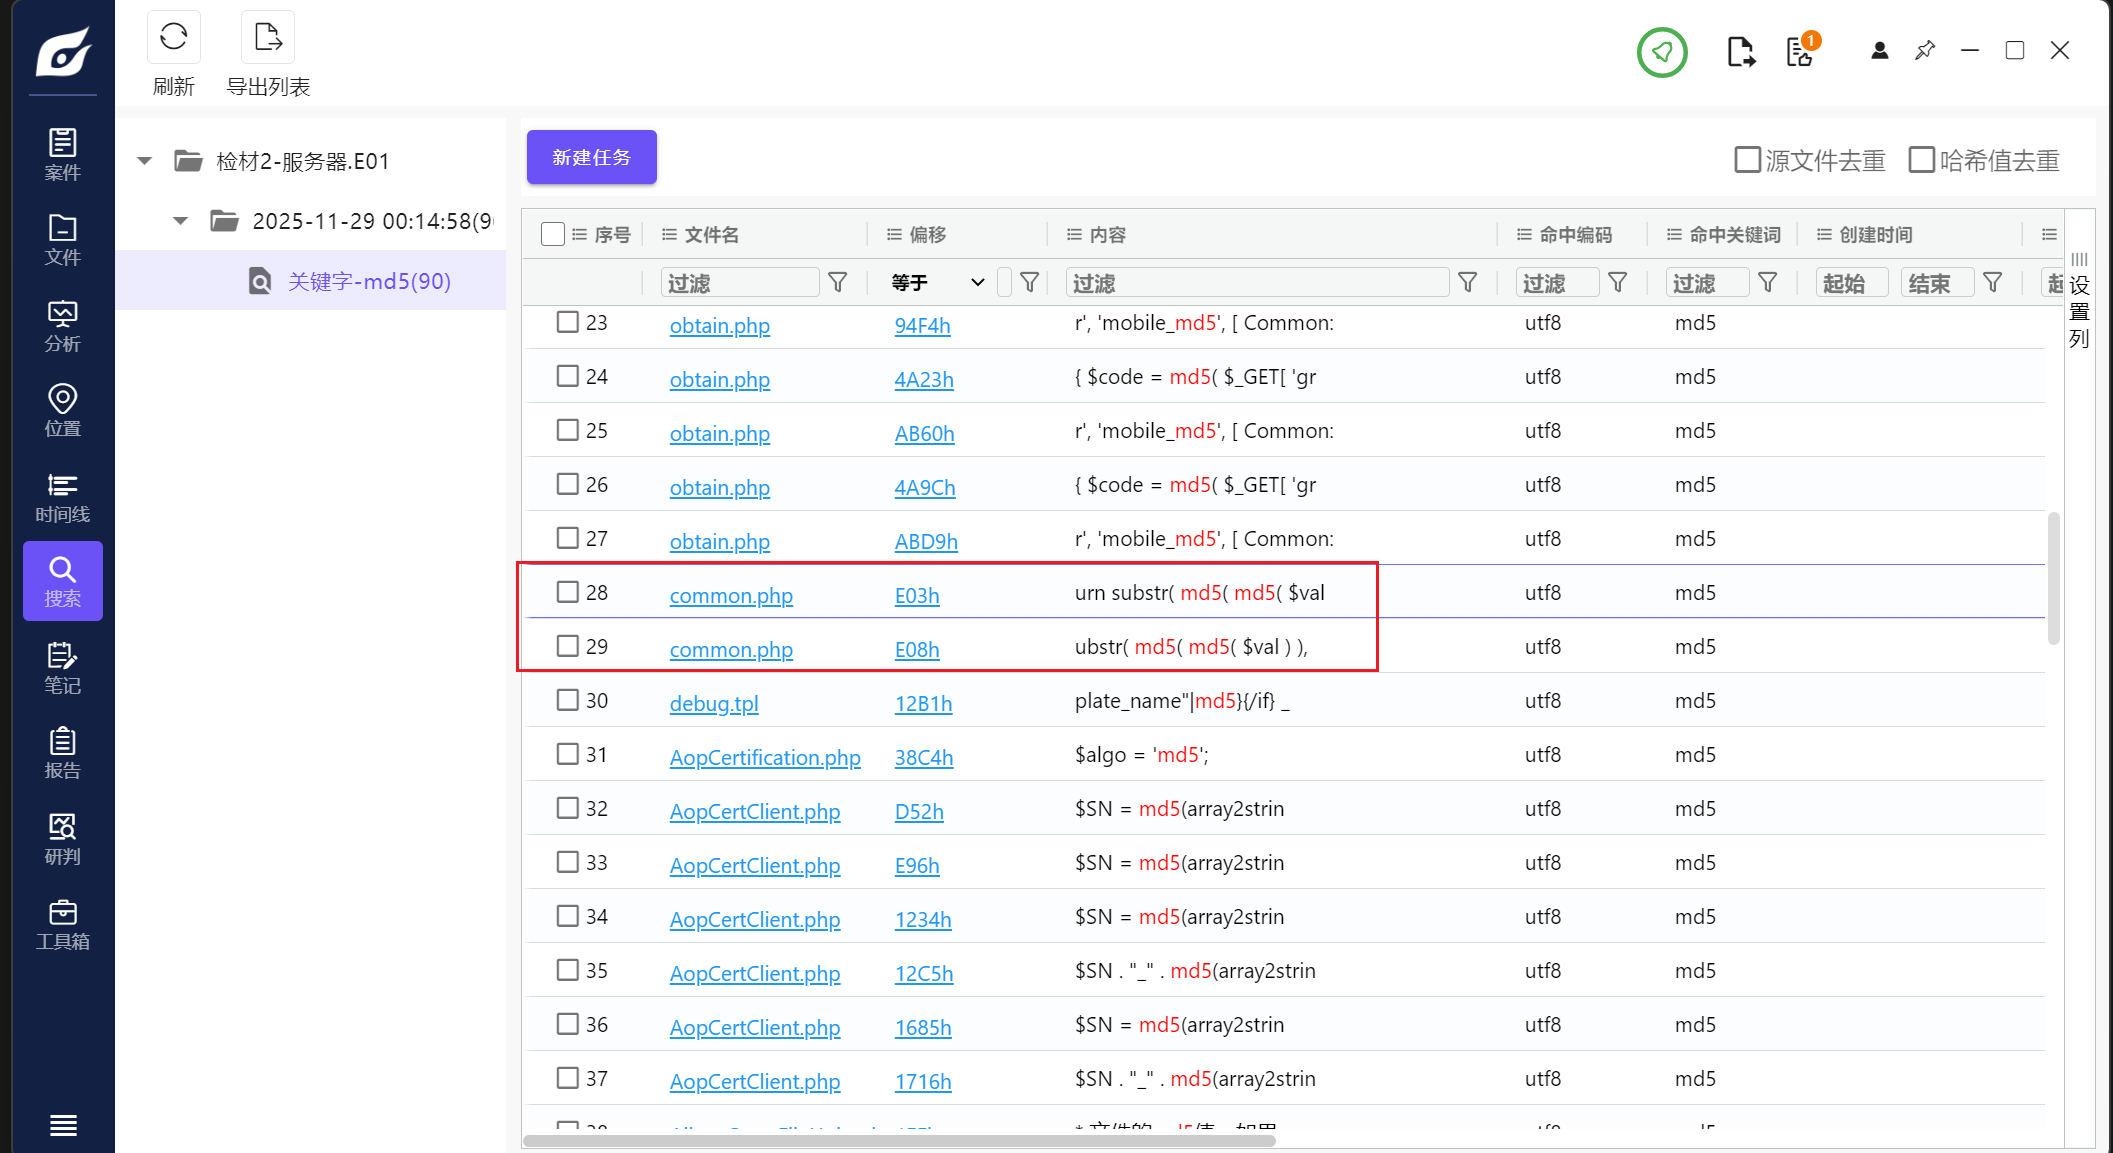This screenshot has width=2113, height=1153.
Task: Click the 文件名 filter input field
Action: coord(740,283)
